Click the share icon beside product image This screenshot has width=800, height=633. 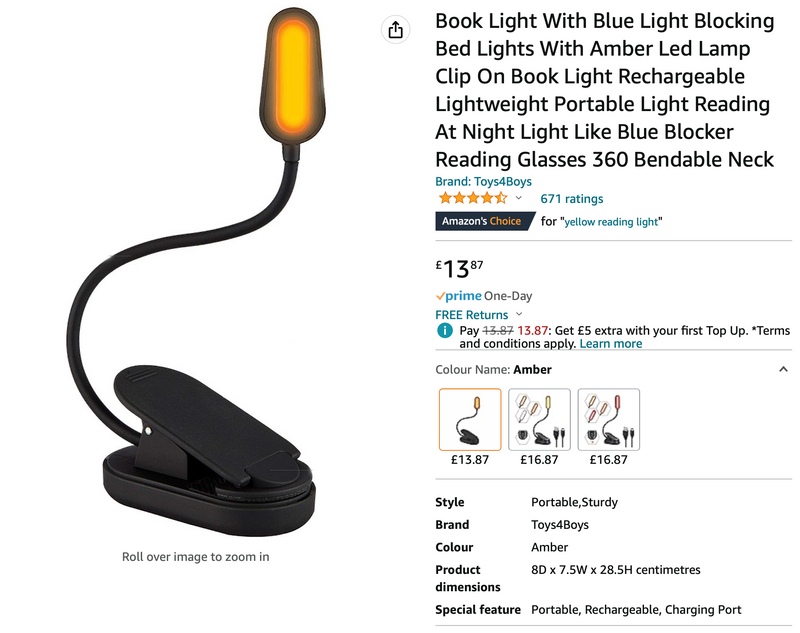(x=395, y=30)
